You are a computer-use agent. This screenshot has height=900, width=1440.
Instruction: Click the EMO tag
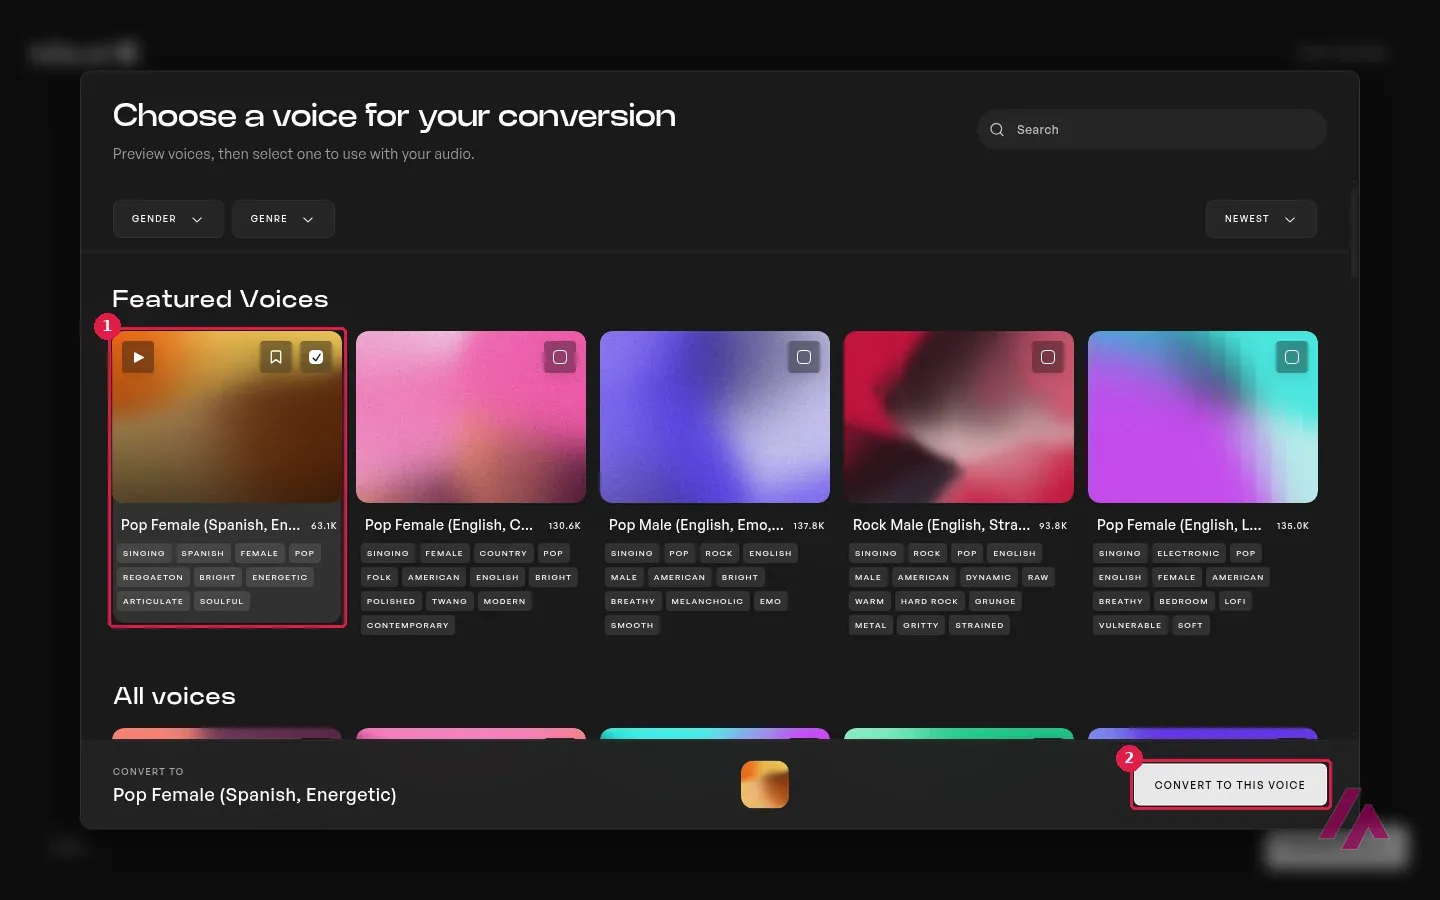pos(770,601)
